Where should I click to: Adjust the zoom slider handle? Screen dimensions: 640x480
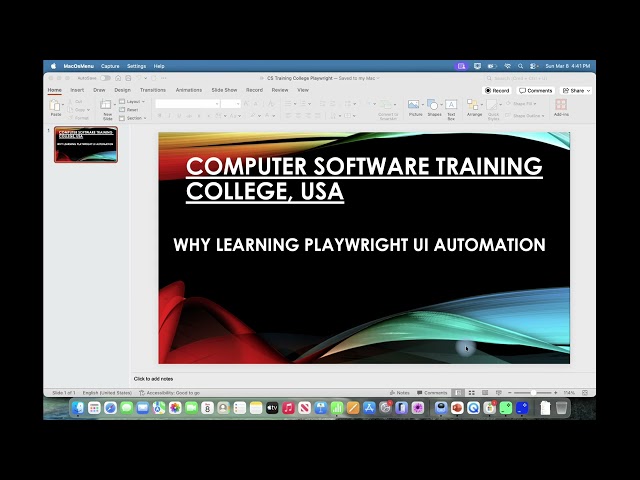533,393
